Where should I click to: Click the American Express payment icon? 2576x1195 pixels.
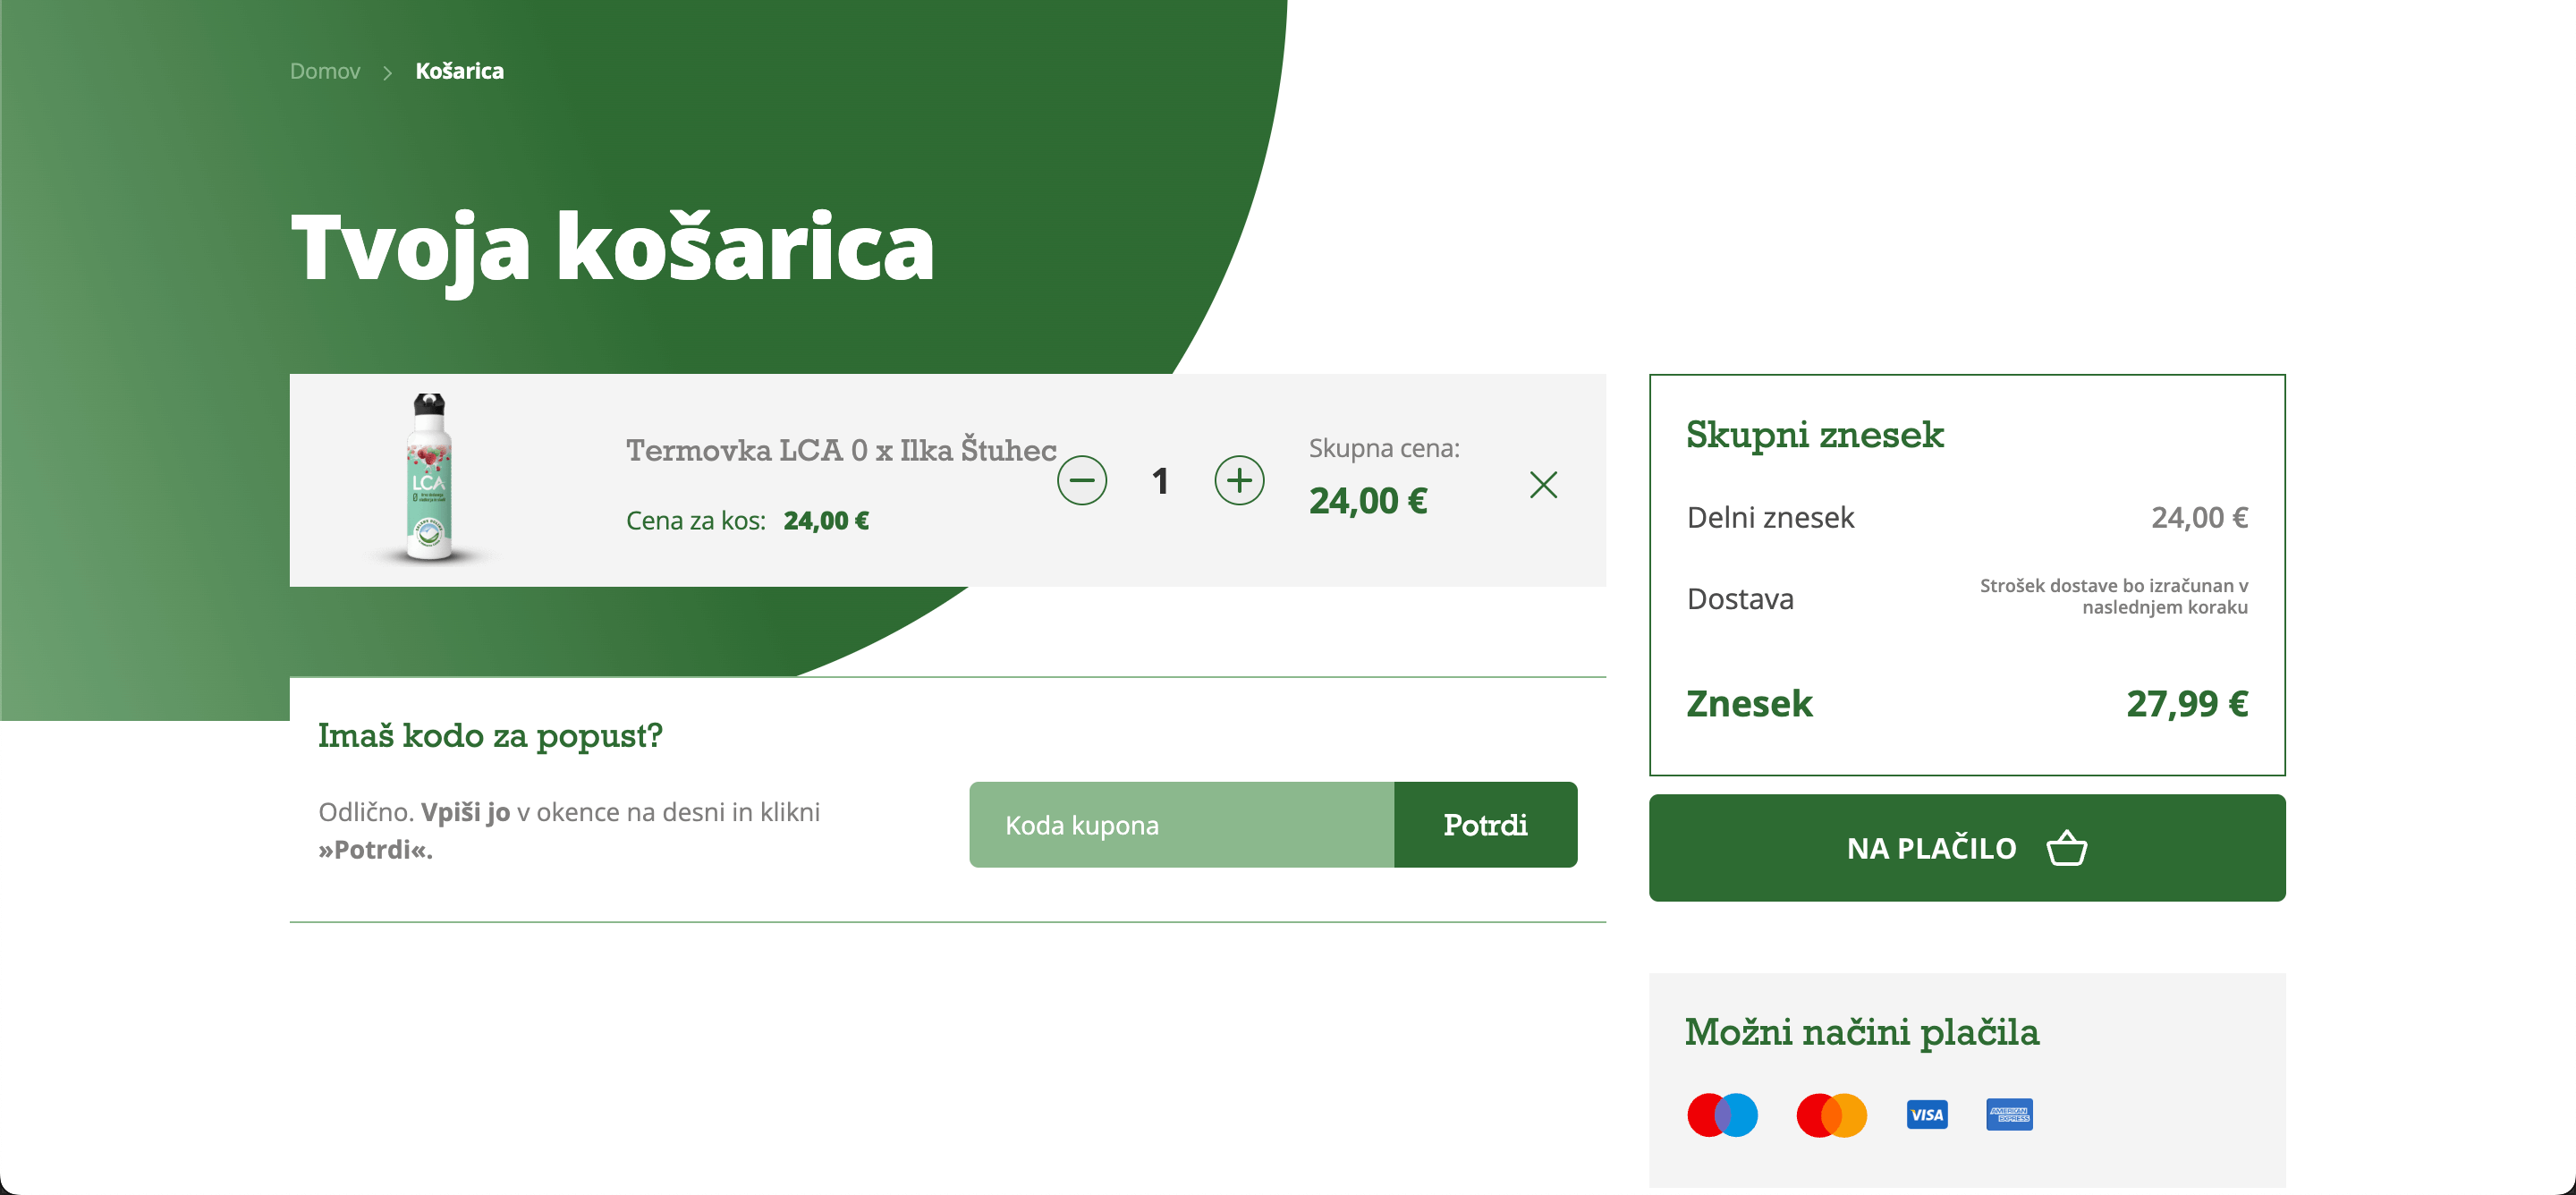pyautogui.click(x=2009, y=1114)
